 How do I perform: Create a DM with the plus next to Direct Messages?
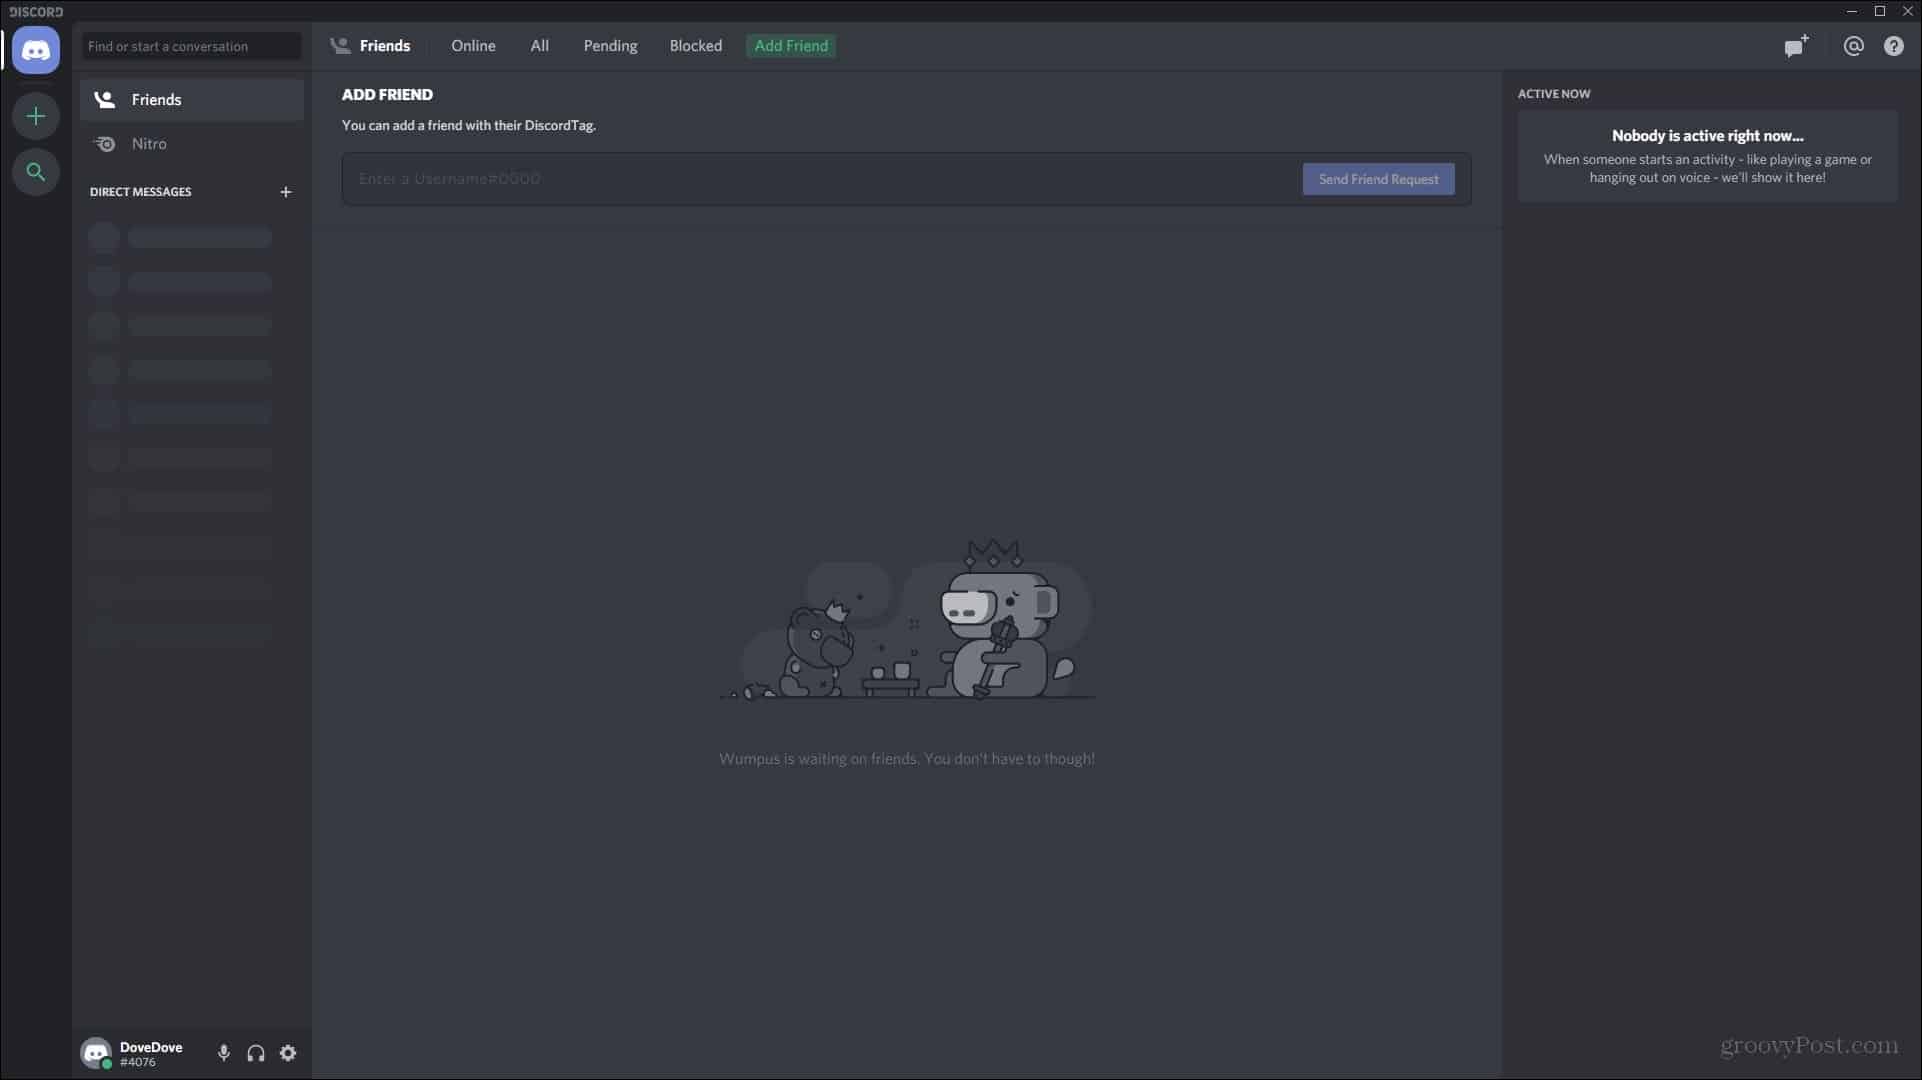[286, 192]
